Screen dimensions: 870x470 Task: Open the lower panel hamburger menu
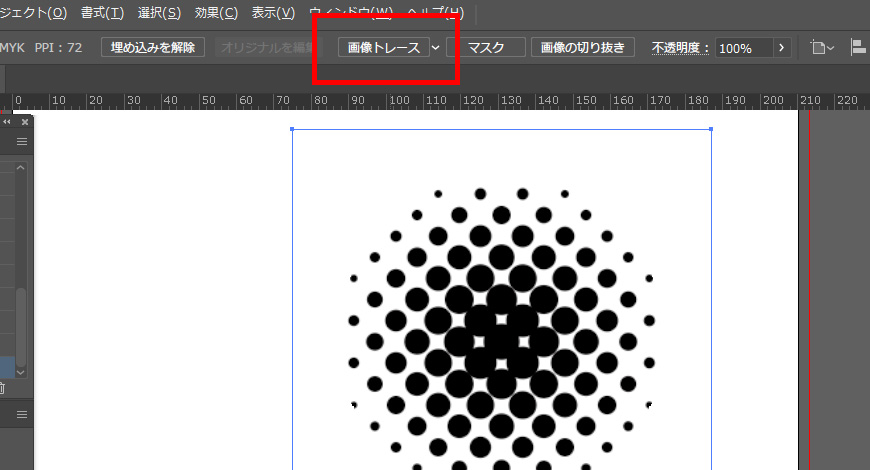22,414
